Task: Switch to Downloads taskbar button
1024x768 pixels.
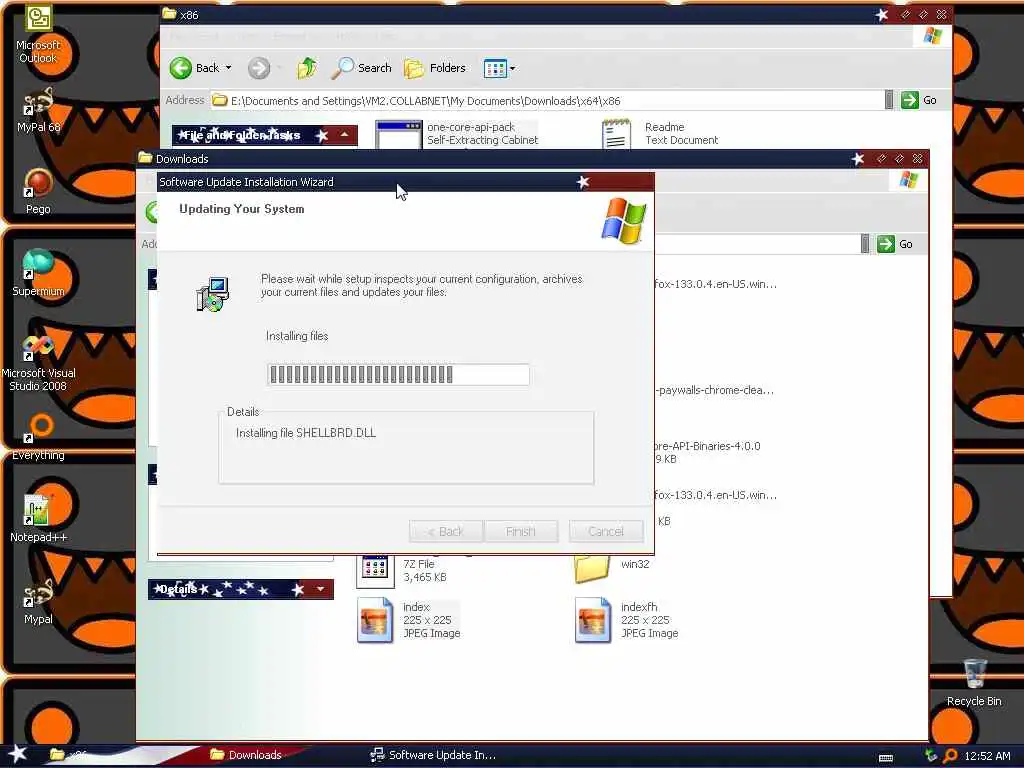Action: tap(247, 755)
